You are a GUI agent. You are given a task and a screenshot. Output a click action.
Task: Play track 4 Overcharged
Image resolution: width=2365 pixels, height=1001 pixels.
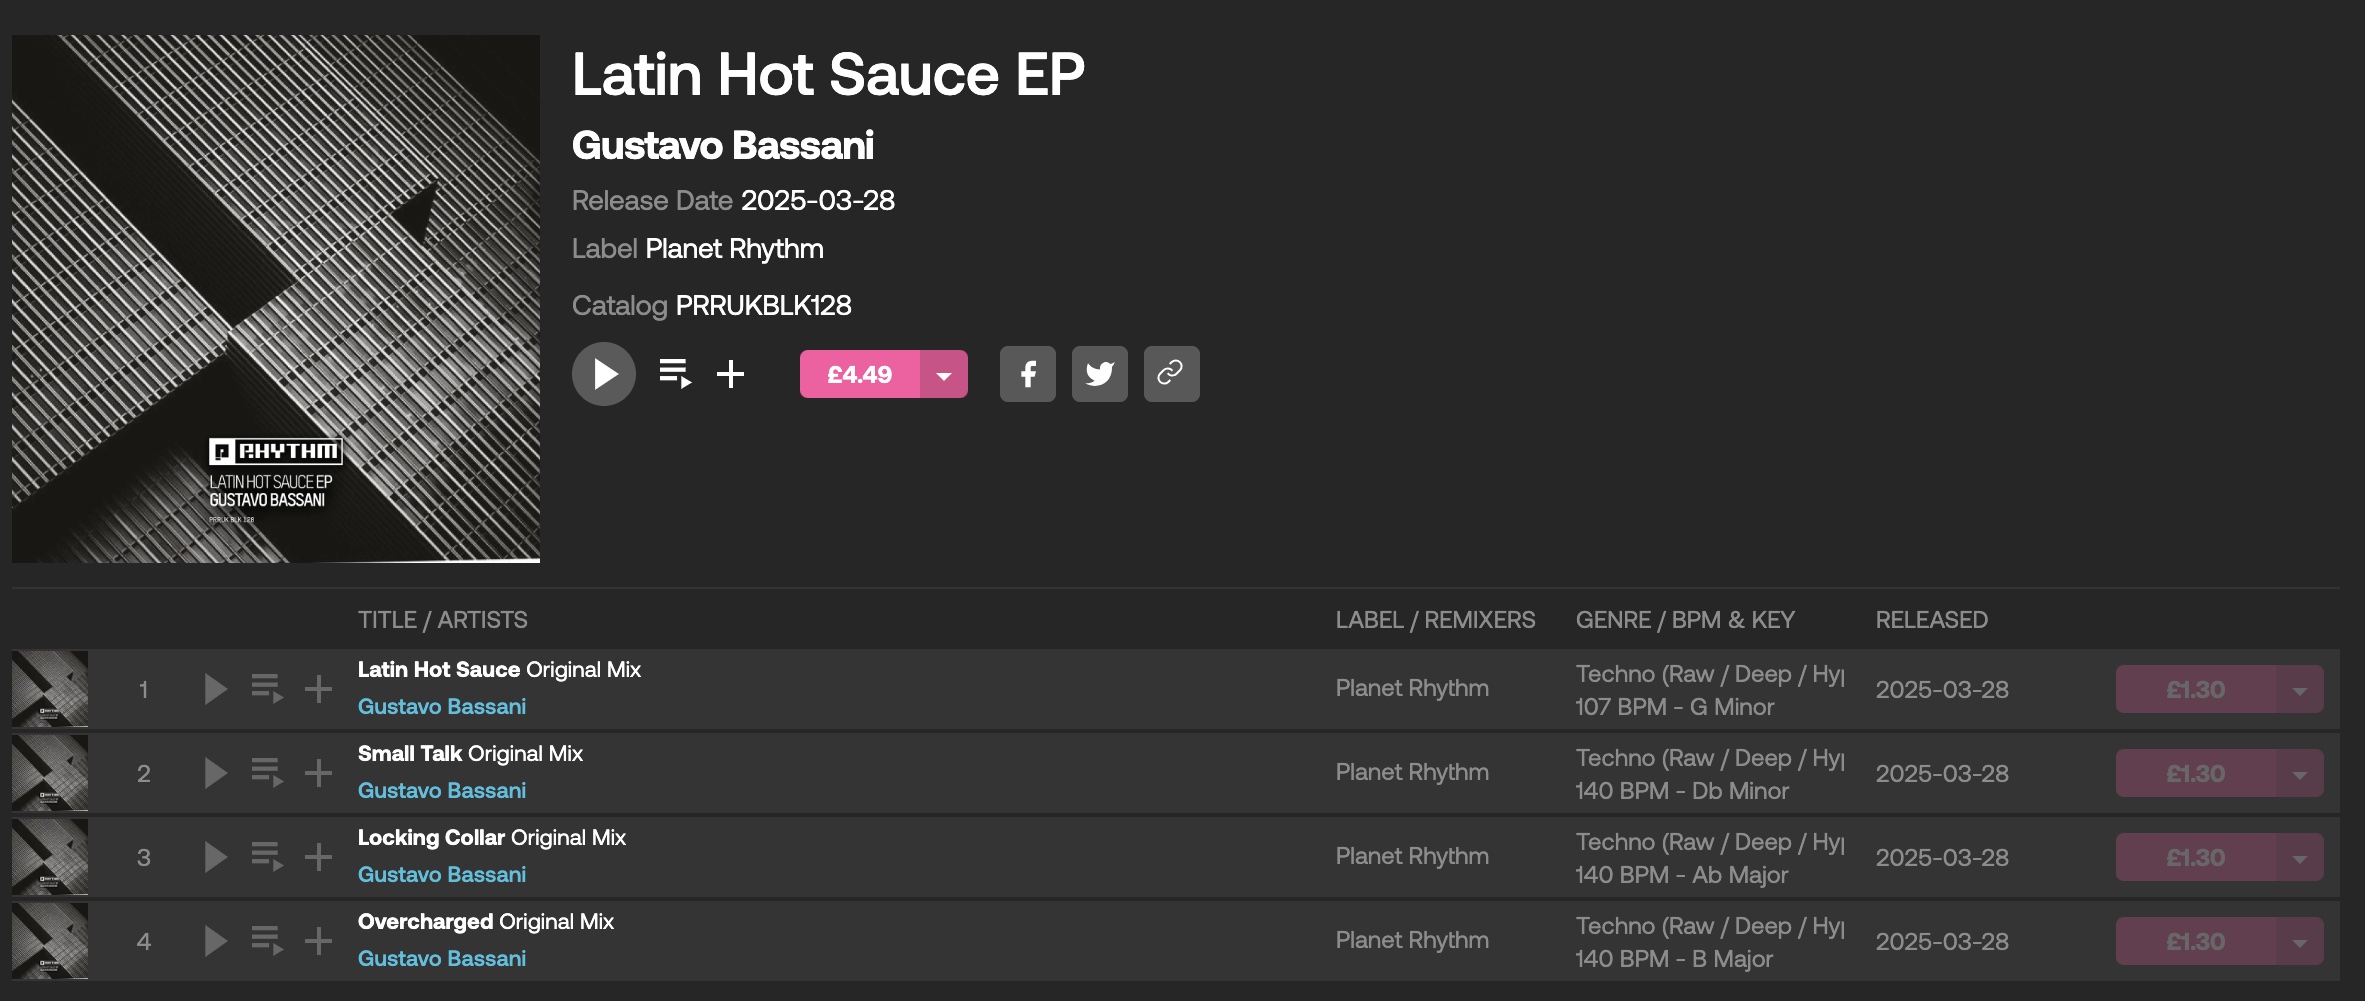point(215,941)
